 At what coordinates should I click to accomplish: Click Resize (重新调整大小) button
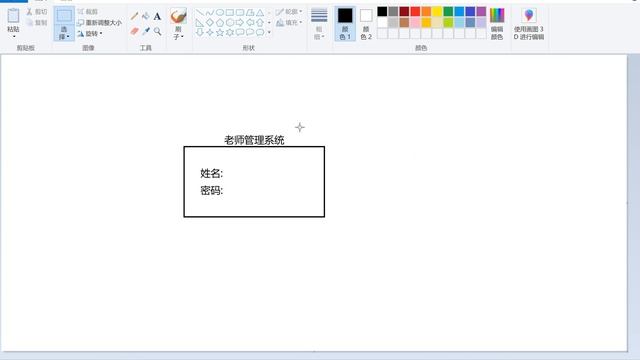[99, 23]
